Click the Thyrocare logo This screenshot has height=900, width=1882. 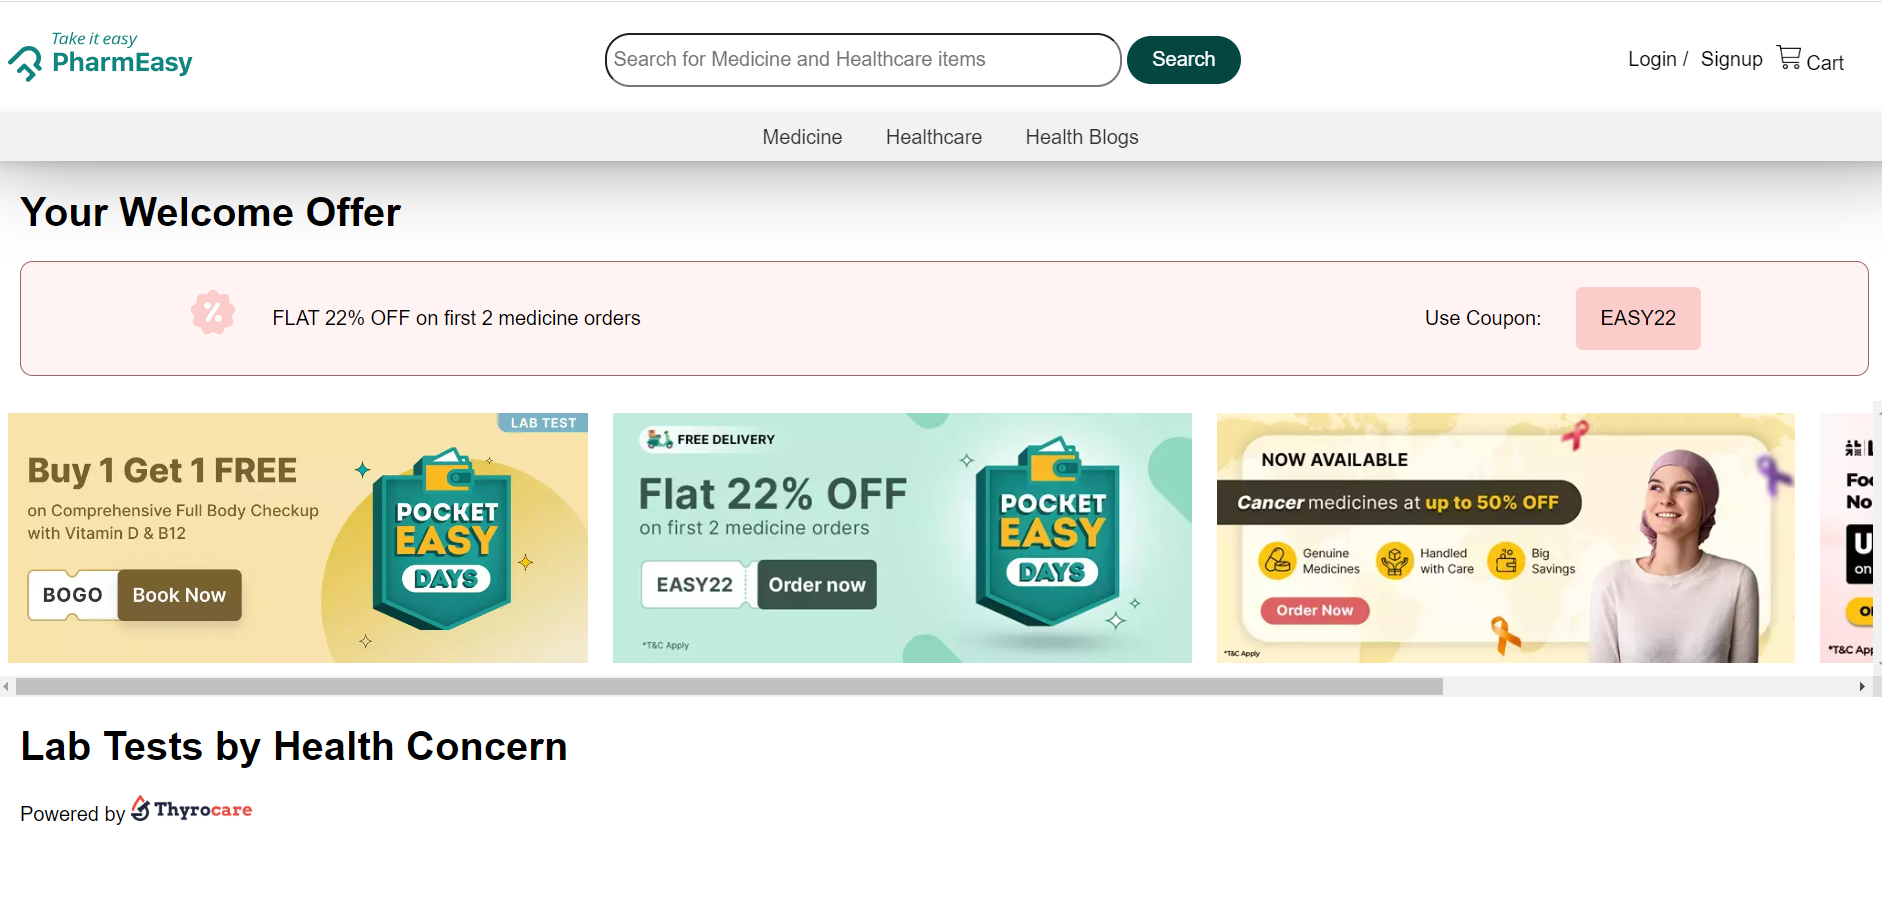pyautogui.click(x=192, y=810)
